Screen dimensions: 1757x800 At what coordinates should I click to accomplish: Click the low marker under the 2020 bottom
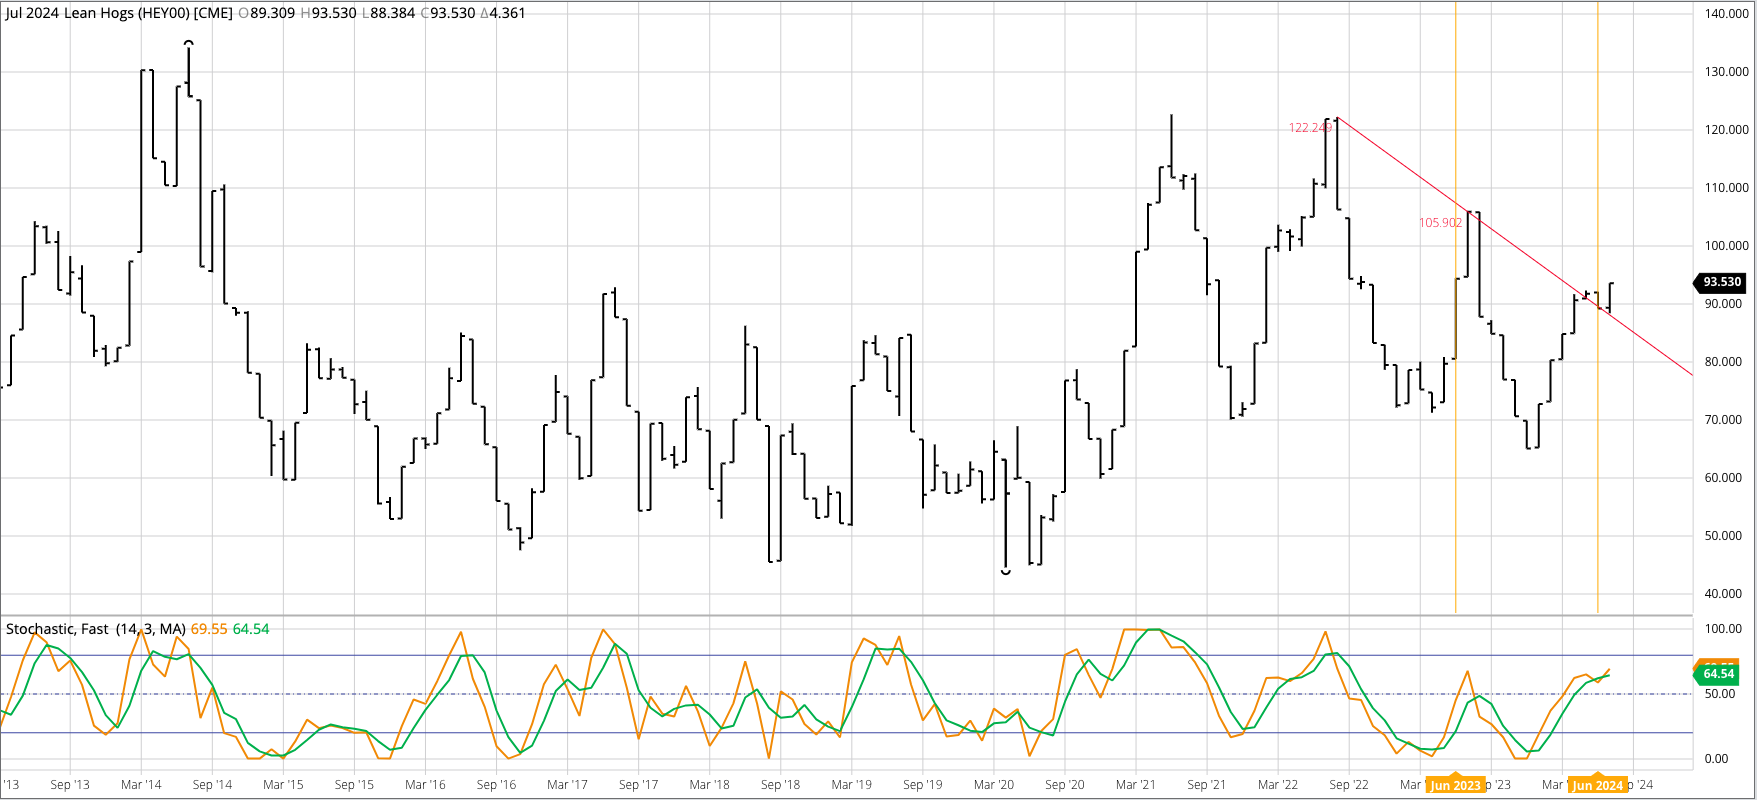[x=1005, y=572]
